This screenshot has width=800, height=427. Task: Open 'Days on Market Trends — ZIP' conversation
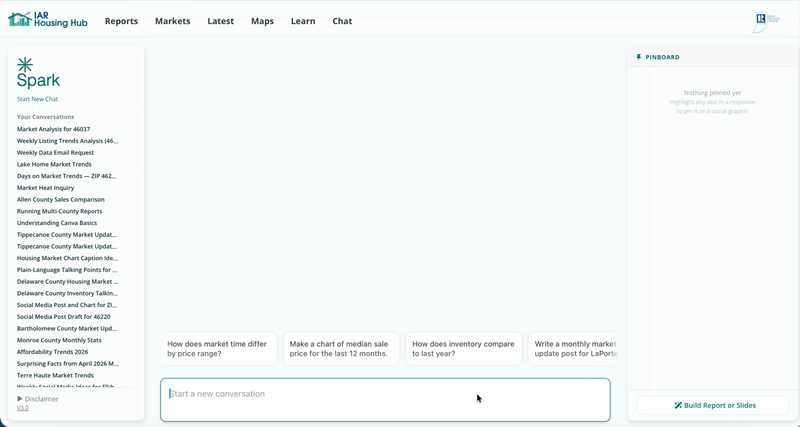67,176
